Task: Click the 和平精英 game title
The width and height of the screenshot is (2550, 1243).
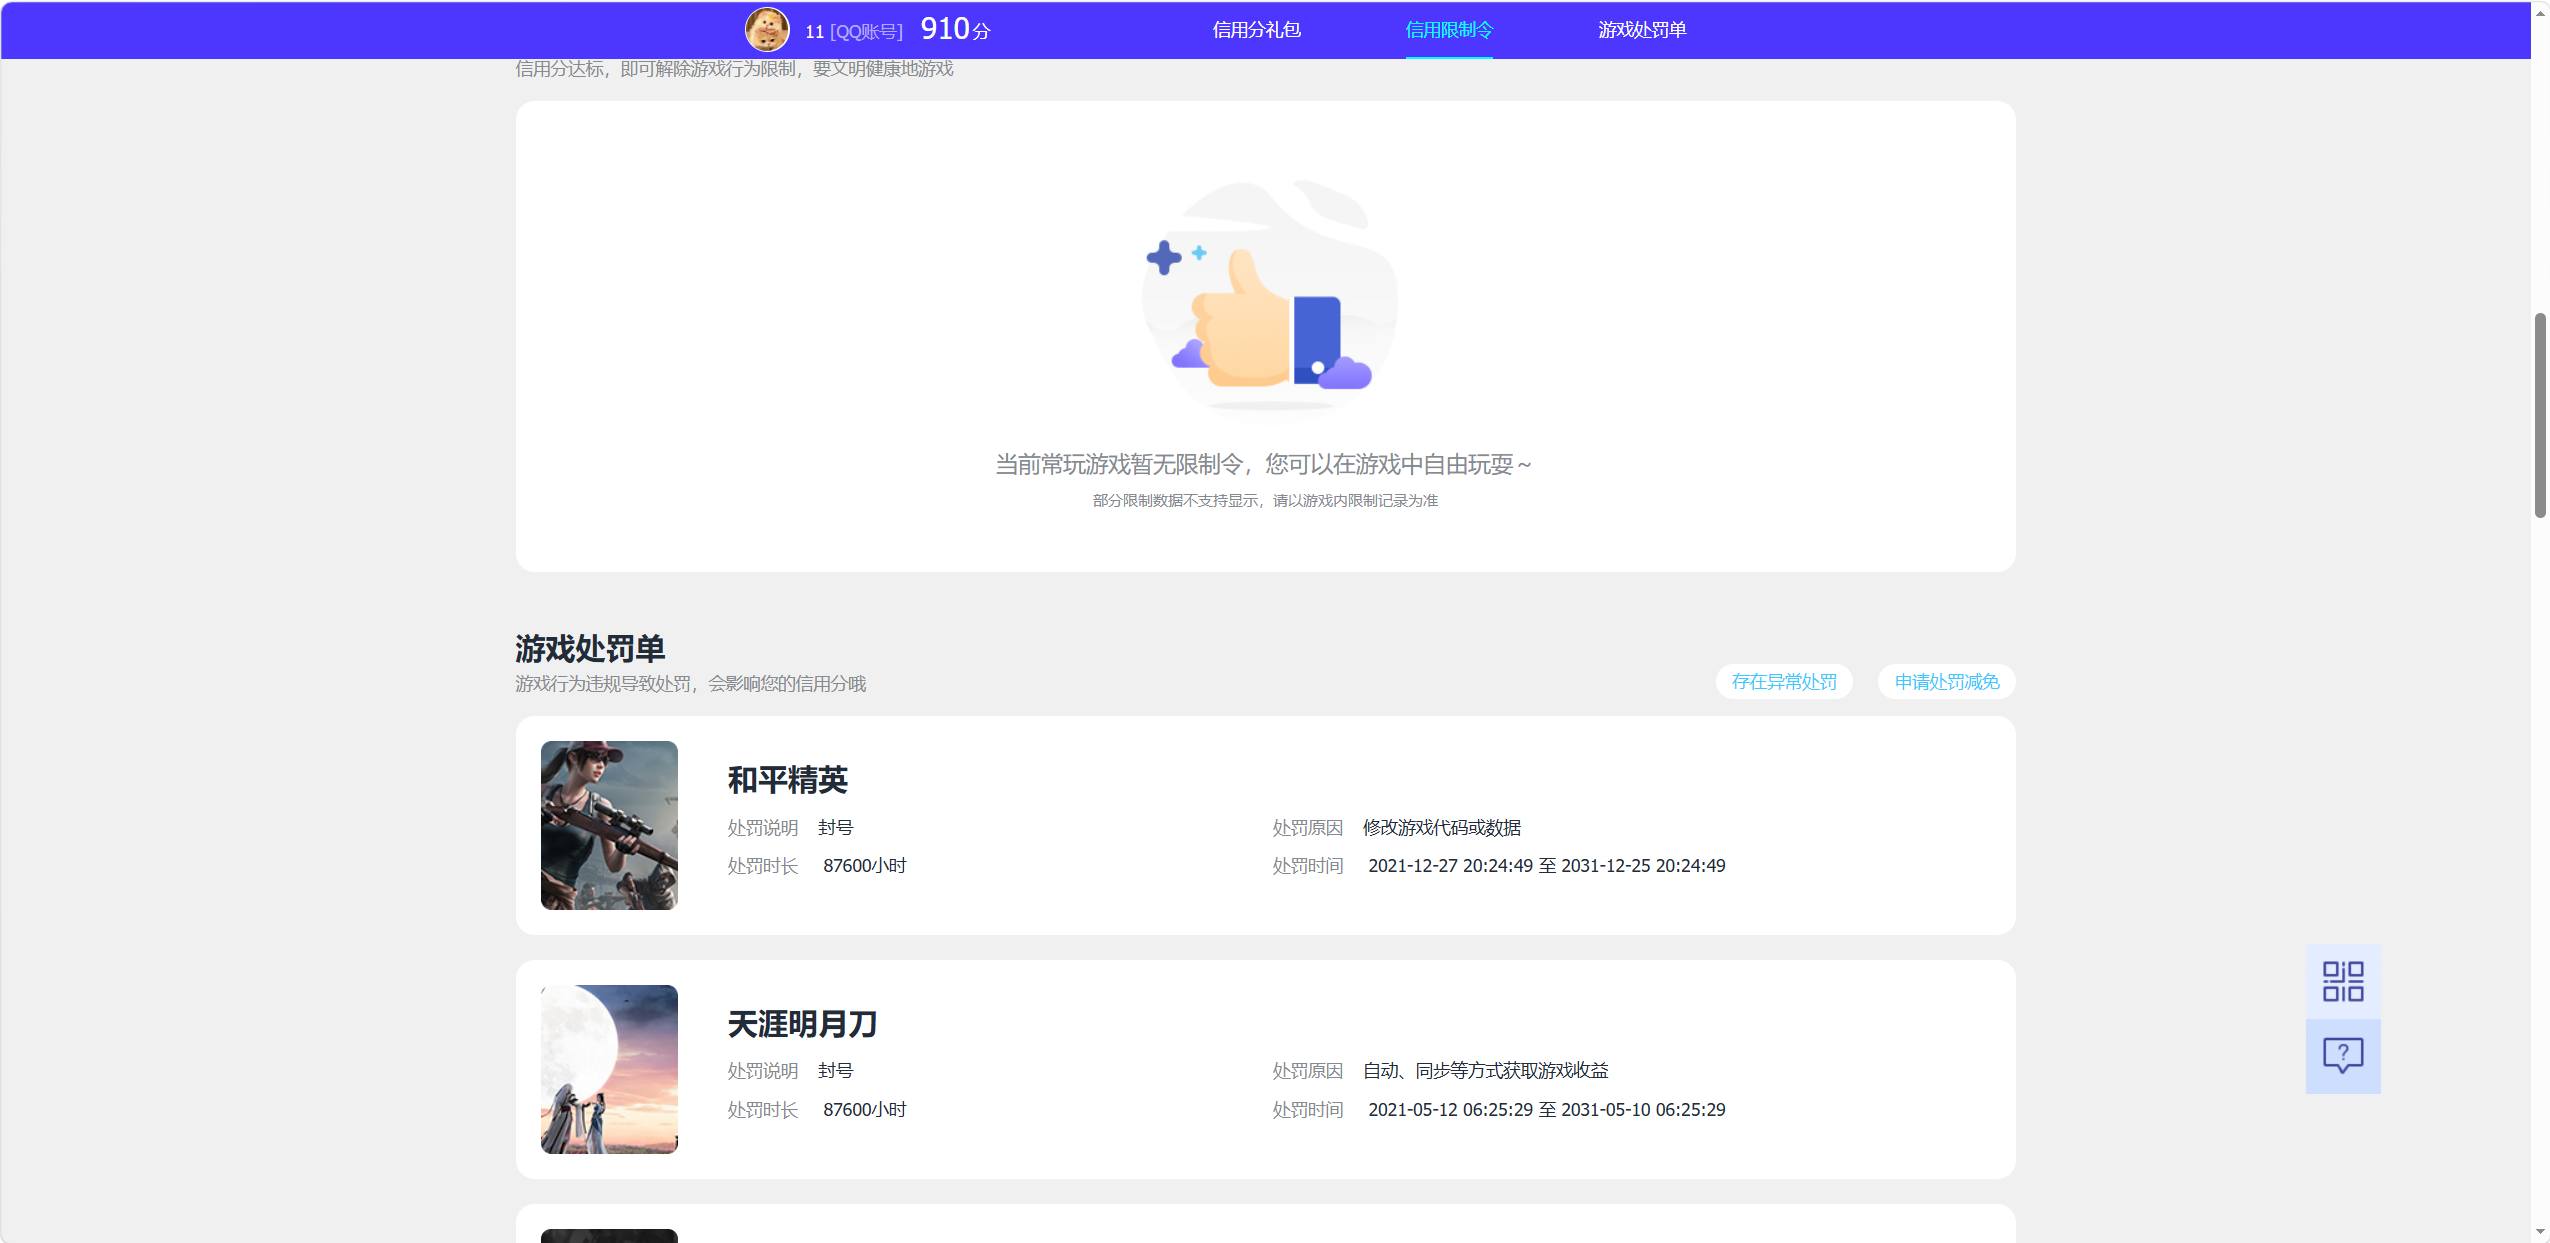Action: 788,780
